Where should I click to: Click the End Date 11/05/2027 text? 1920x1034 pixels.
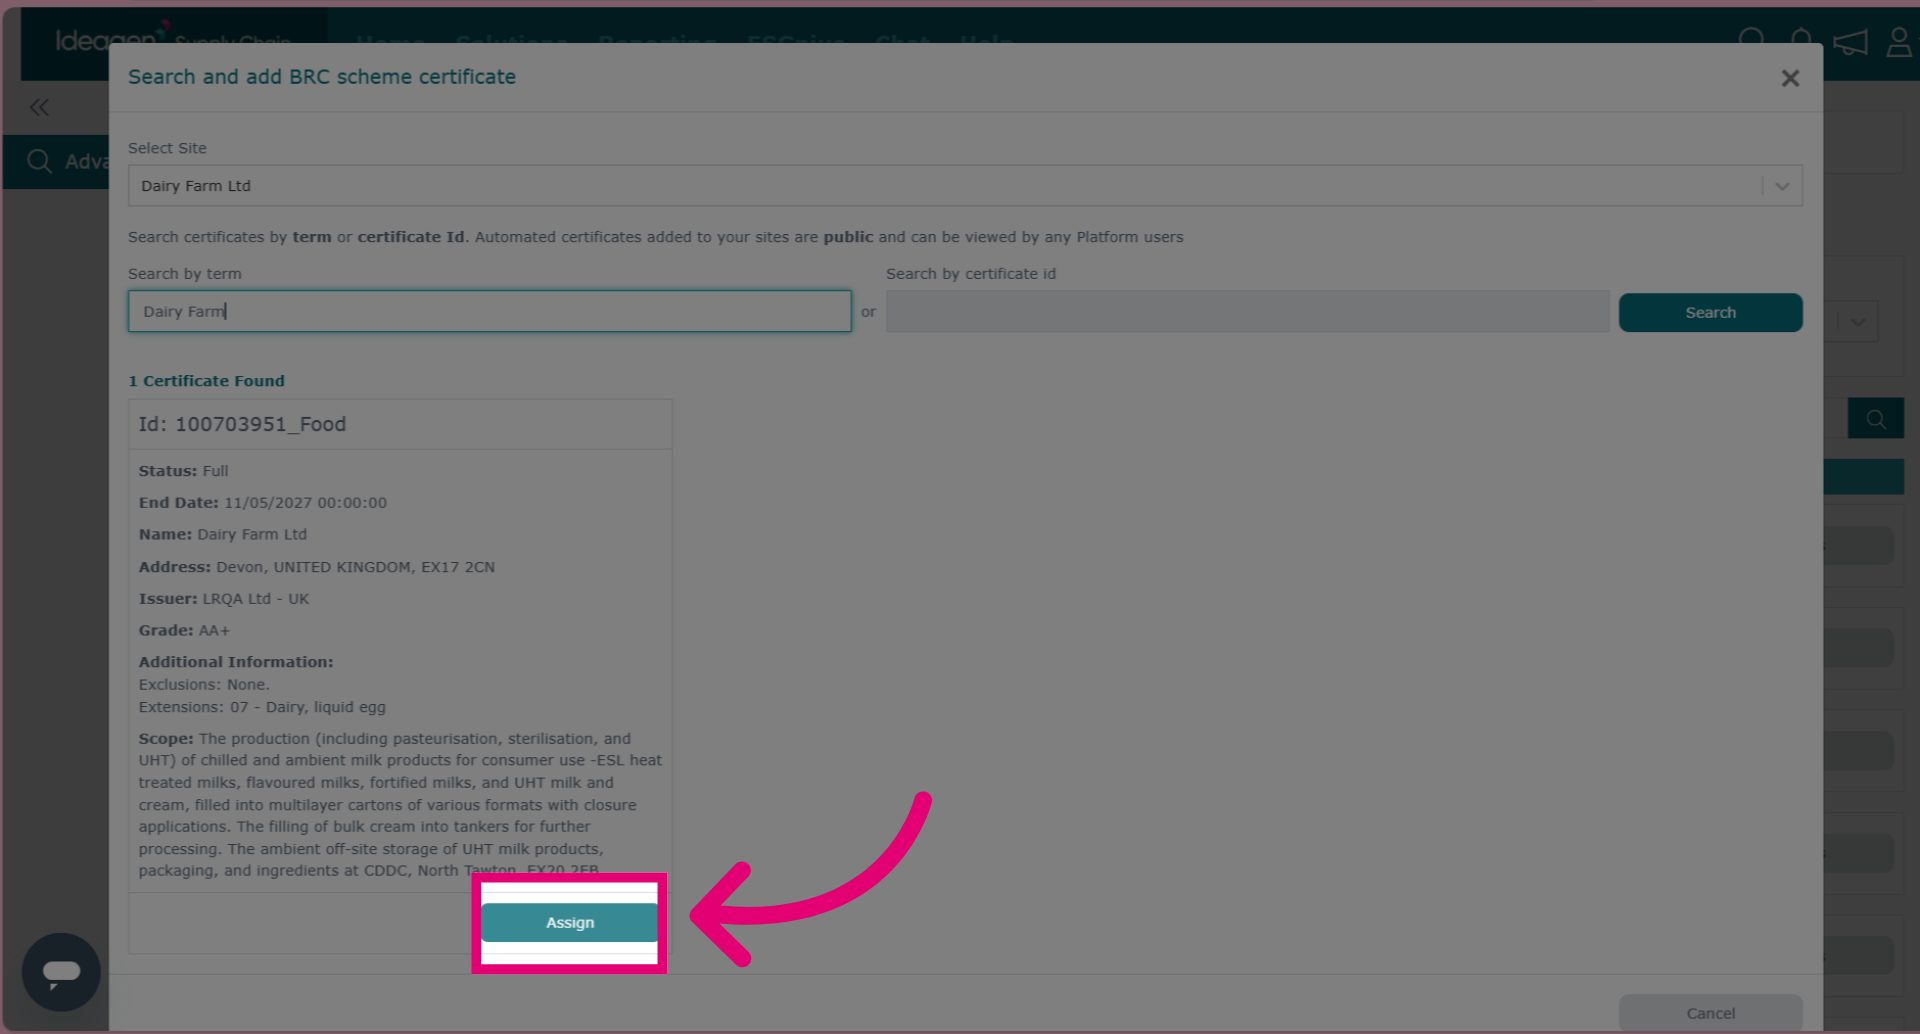click(x=262, y=503)
